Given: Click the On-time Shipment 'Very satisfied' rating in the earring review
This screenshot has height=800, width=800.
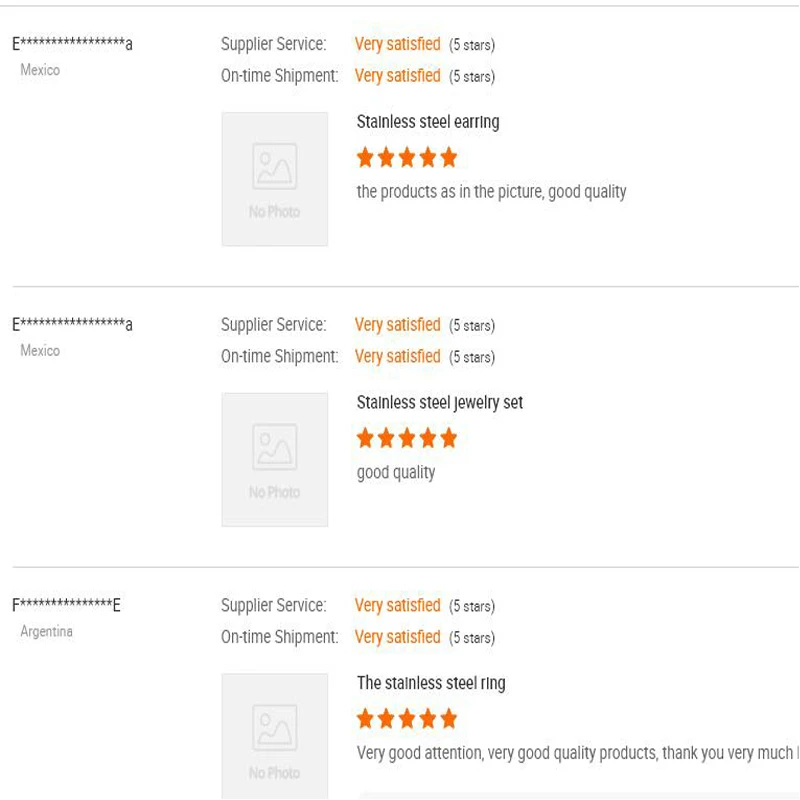Looking at the screenshot, I should 398,76.
